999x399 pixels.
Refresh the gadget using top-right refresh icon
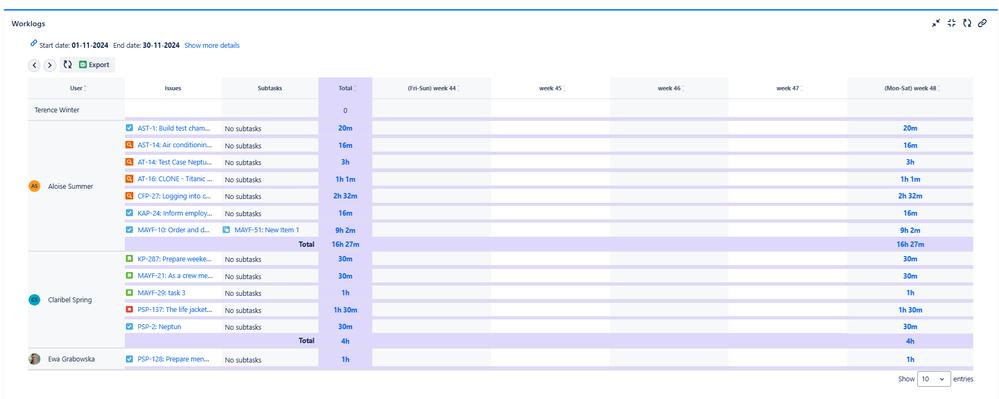click(x=967, y=23)
